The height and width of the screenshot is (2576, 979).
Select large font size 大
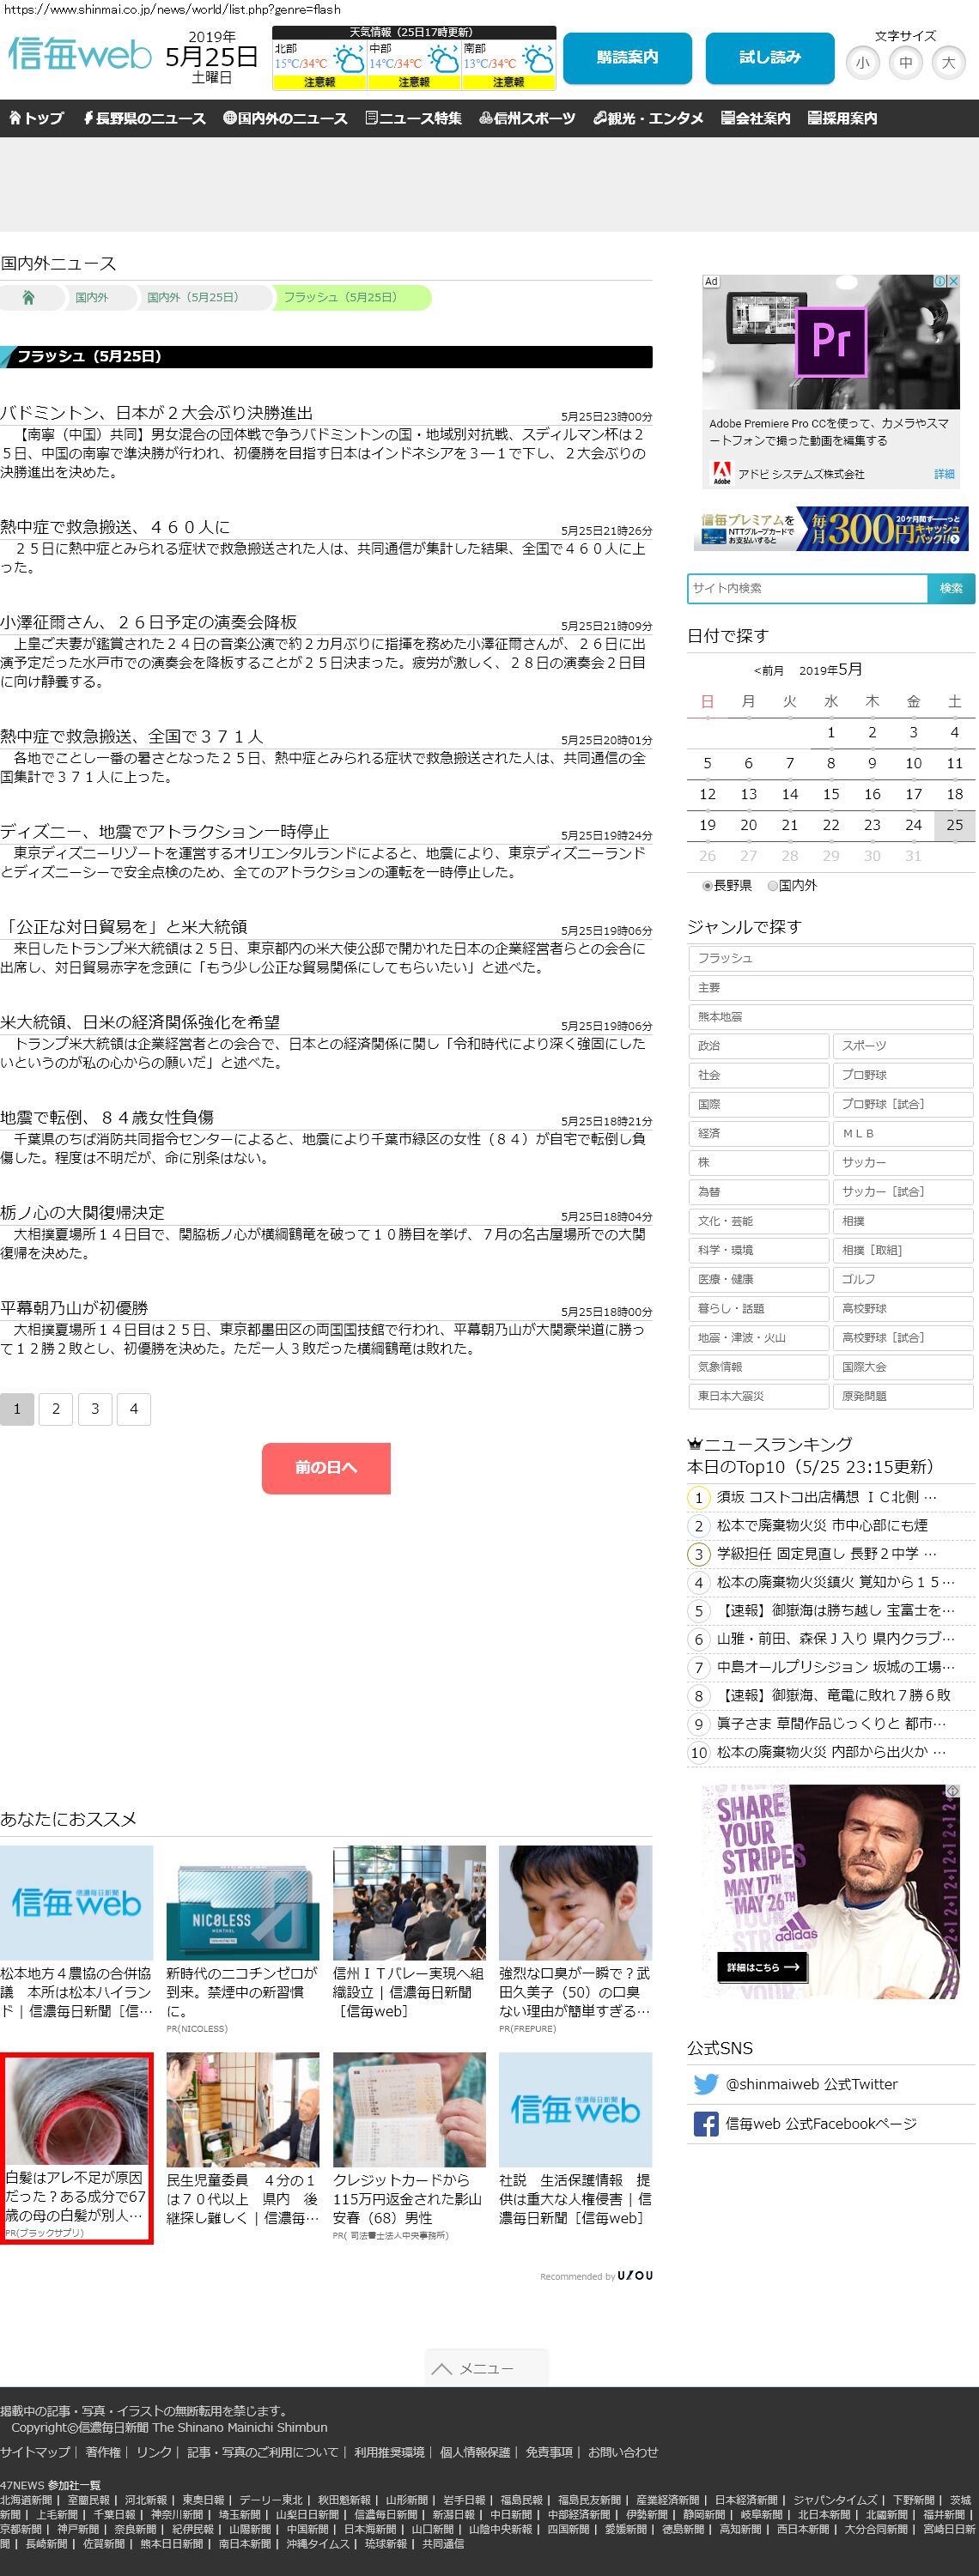[948, 63]
